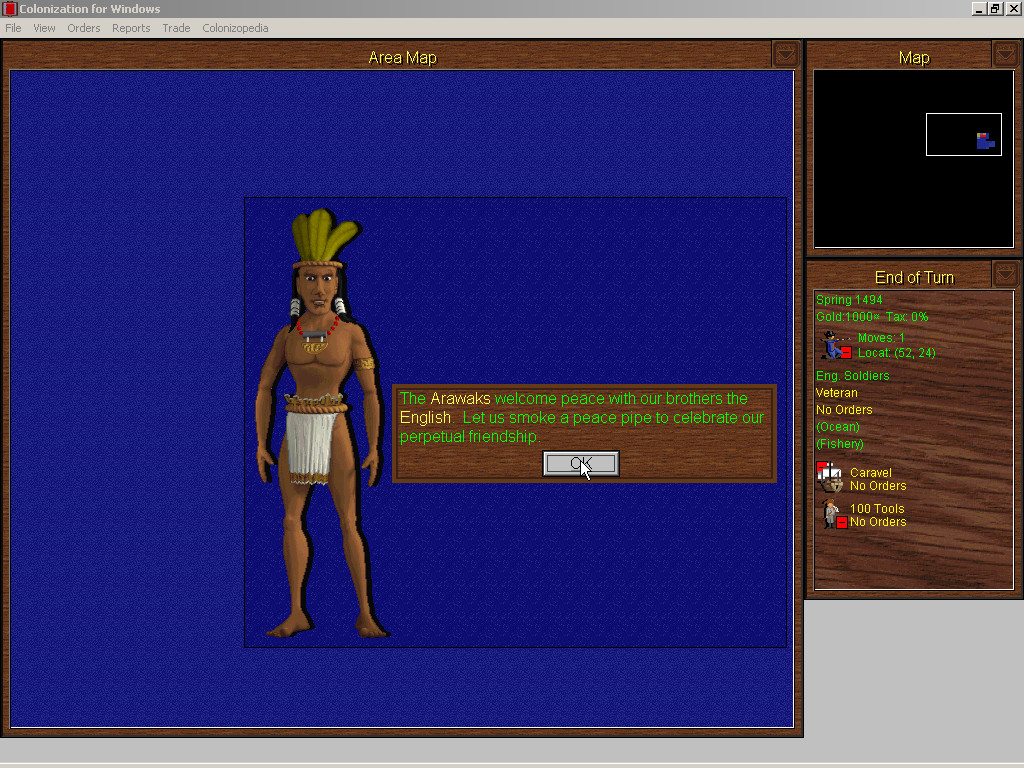Select the 100 Tools colonist icon
Image resolution: width=1024 pixels, height=768 pixels.
click(834, 514)
